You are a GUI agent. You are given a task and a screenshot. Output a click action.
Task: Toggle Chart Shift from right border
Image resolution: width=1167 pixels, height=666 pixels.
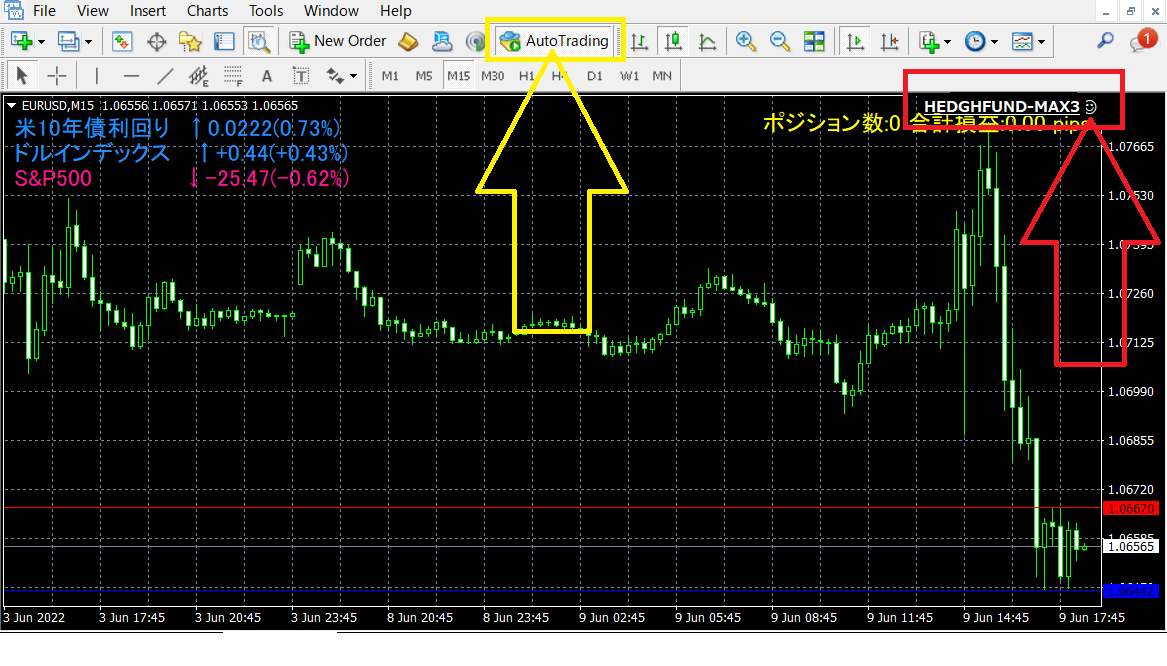(889, 42)
